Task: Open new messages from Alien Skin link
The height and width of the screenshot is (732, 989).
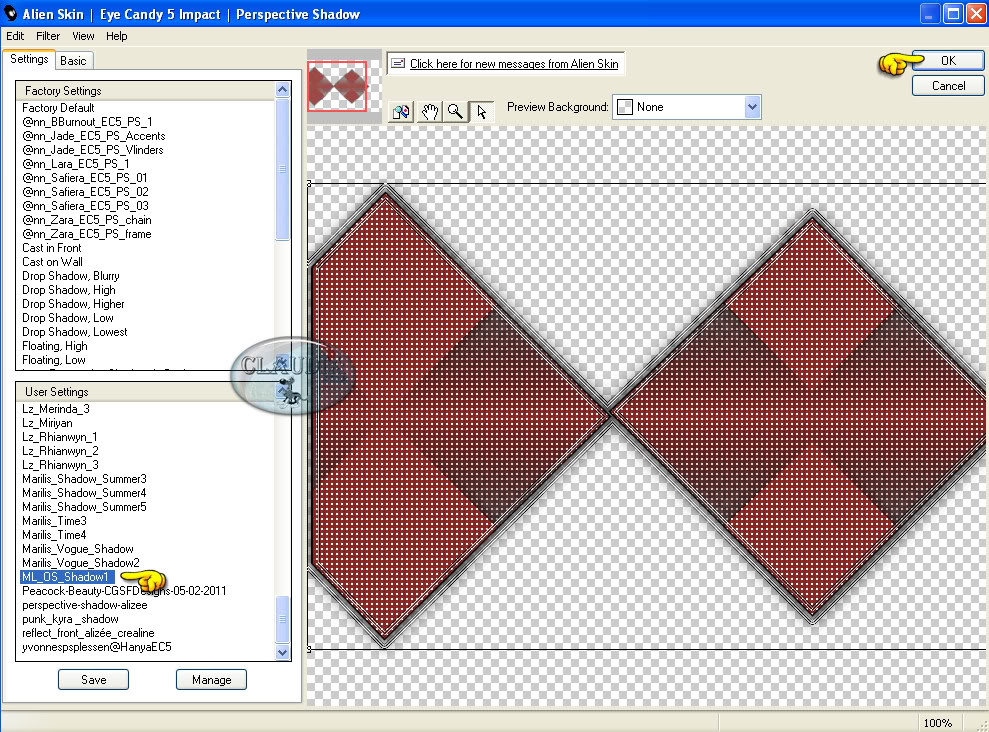Action: tap(514, 64)
